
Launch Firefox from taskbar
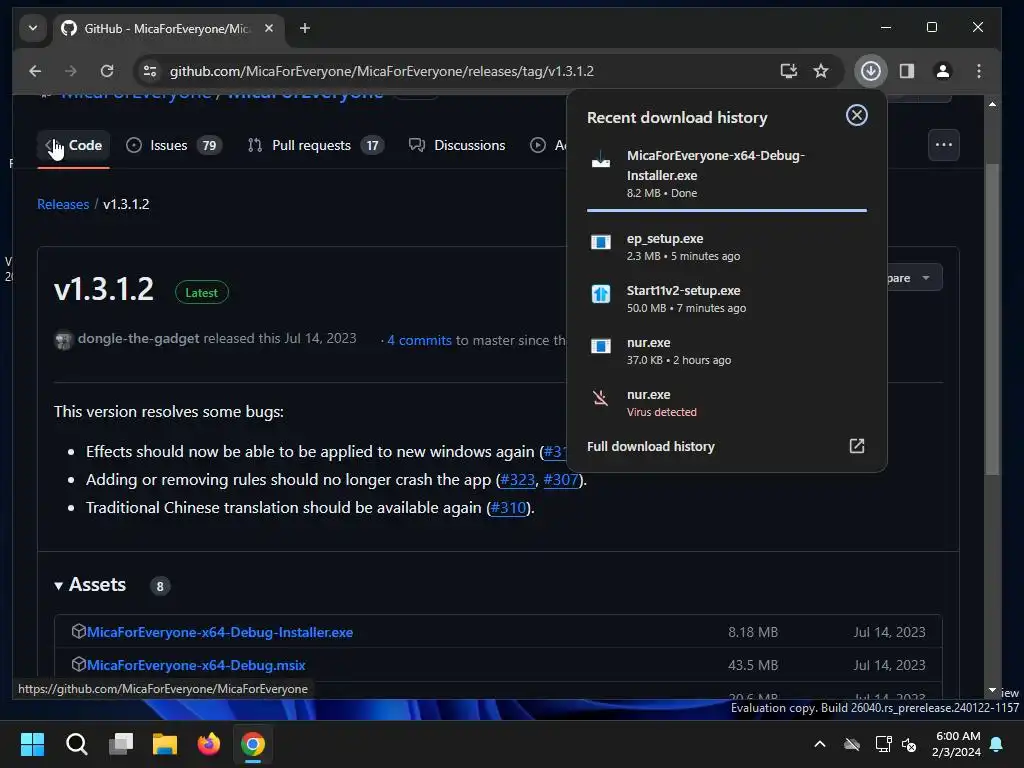tap(209, 744)
